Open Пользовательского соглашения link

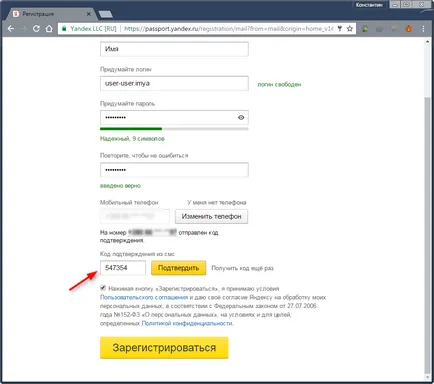click(144, 297)
